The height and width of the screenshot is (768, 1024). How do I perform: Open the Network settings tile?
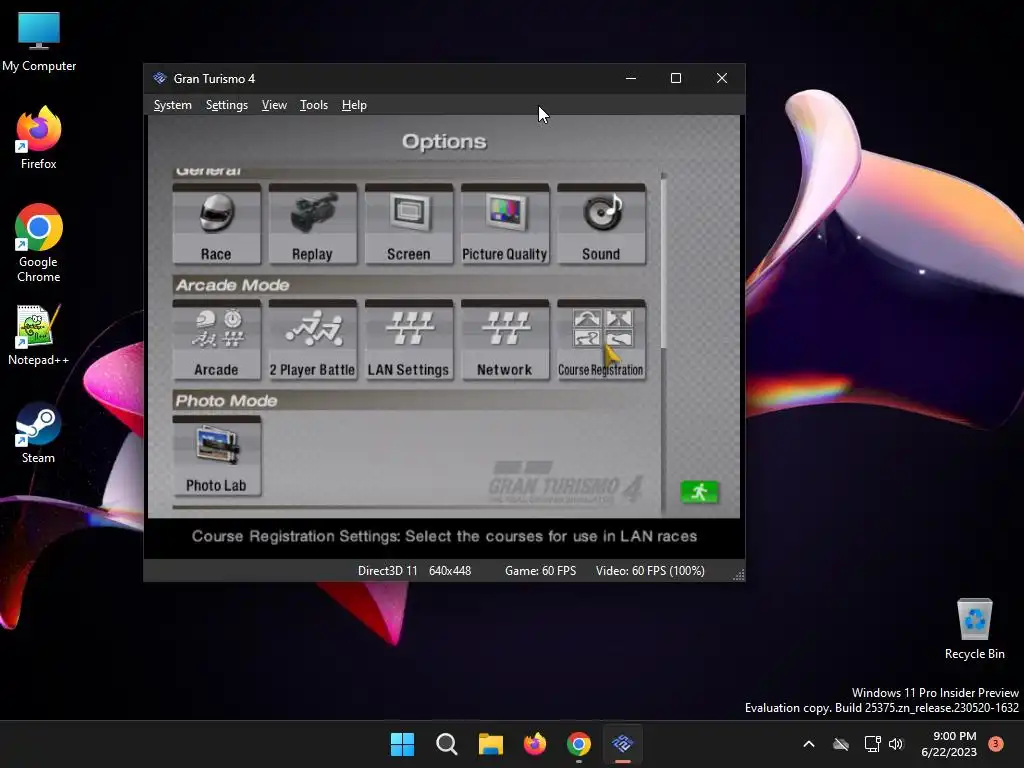tap(505, 340)
